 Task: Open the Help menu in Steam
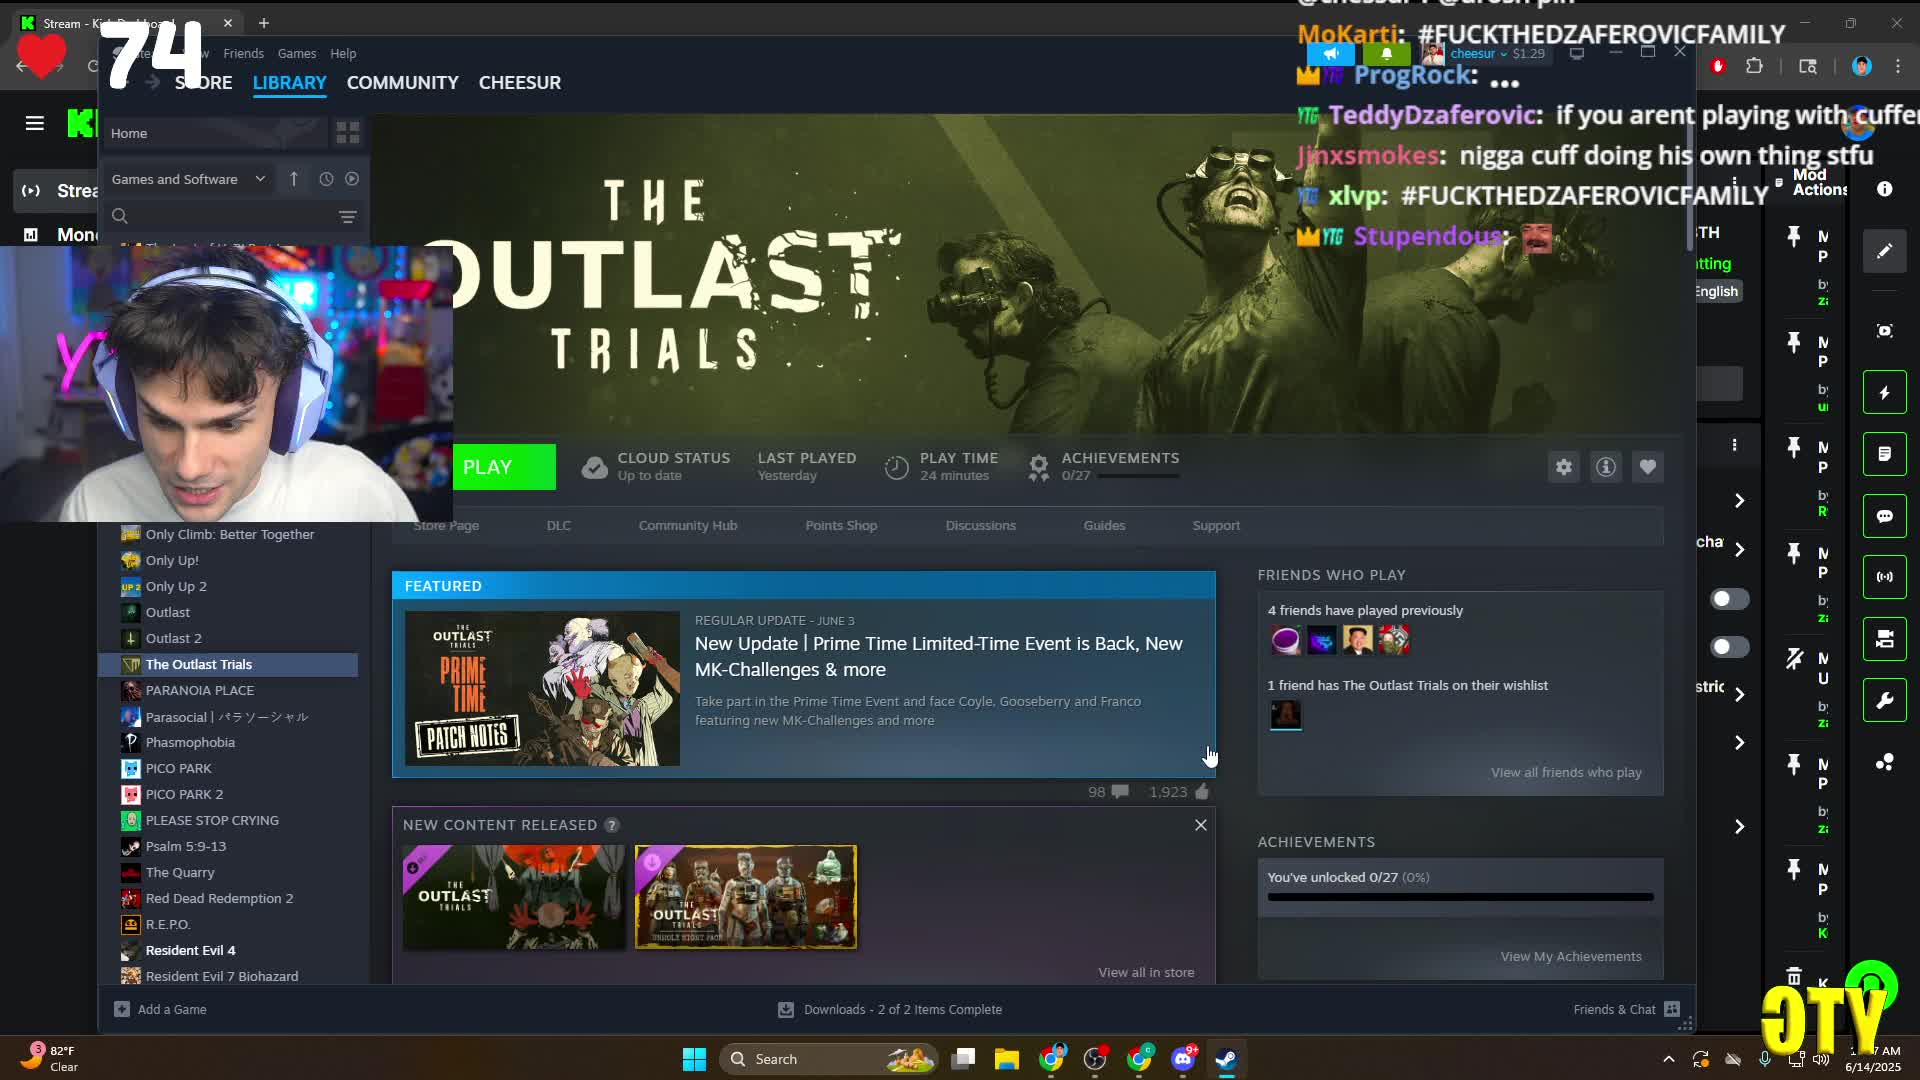point(343,54)
